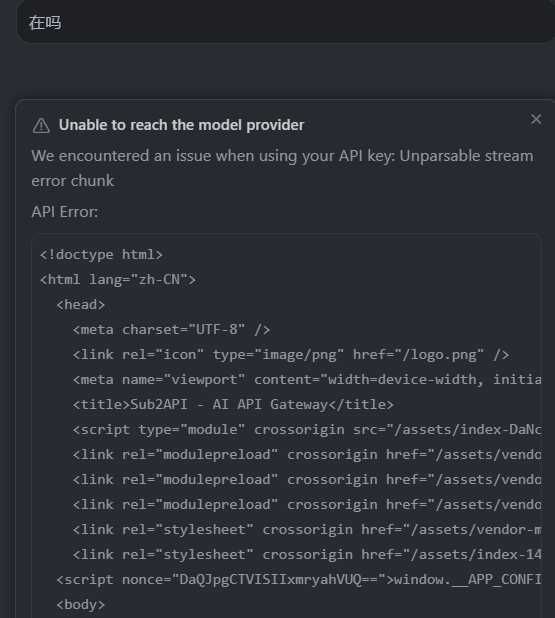Click the <html lang="zh-CN"> code line
Viewport: 555px width, 618px height.
(118, 280)
